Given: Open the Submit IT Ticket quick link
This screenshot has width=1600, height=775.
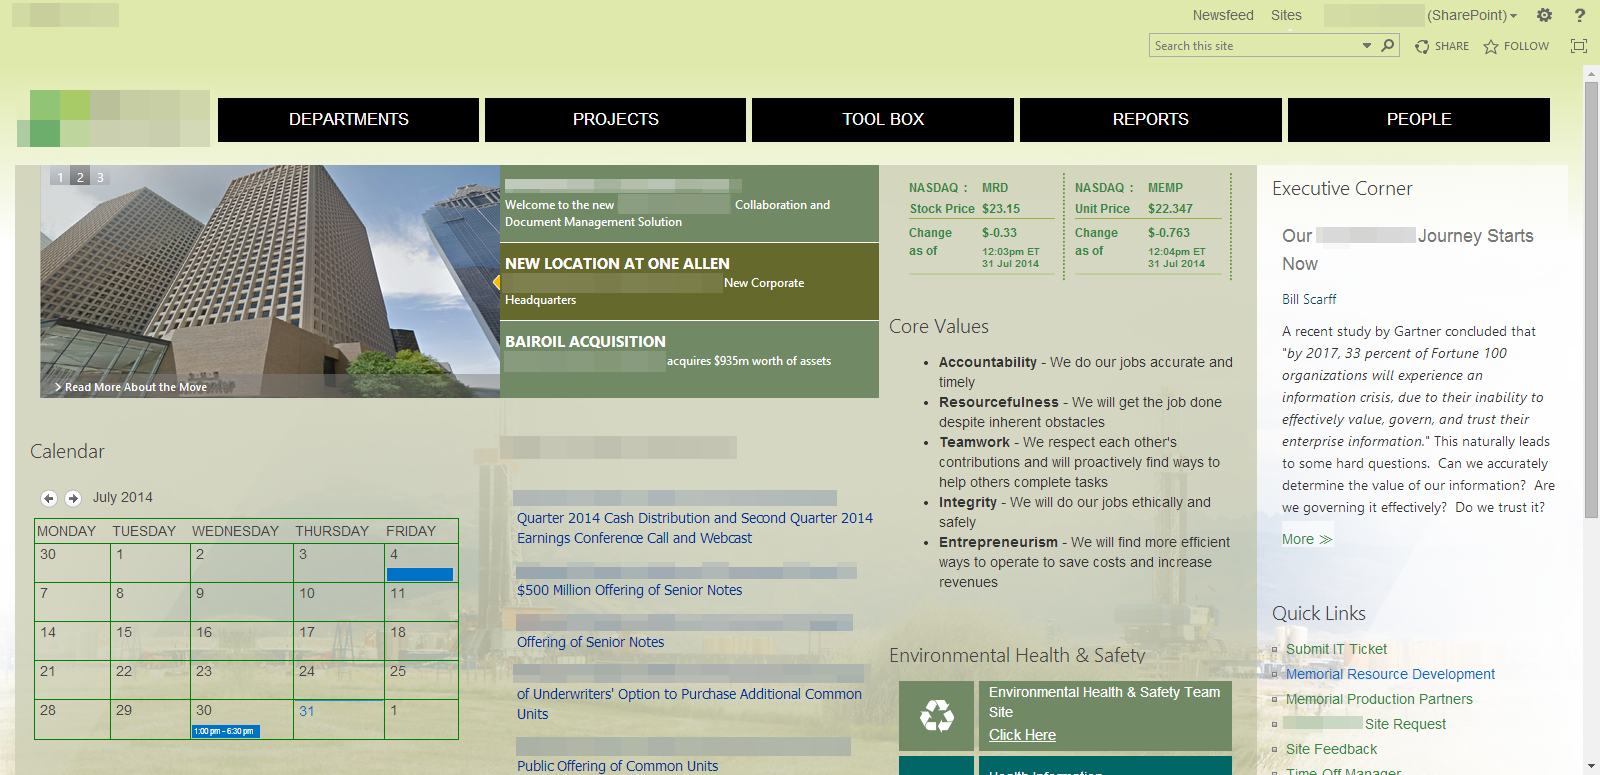Looking at the screenshot, I should point(1336,649).
